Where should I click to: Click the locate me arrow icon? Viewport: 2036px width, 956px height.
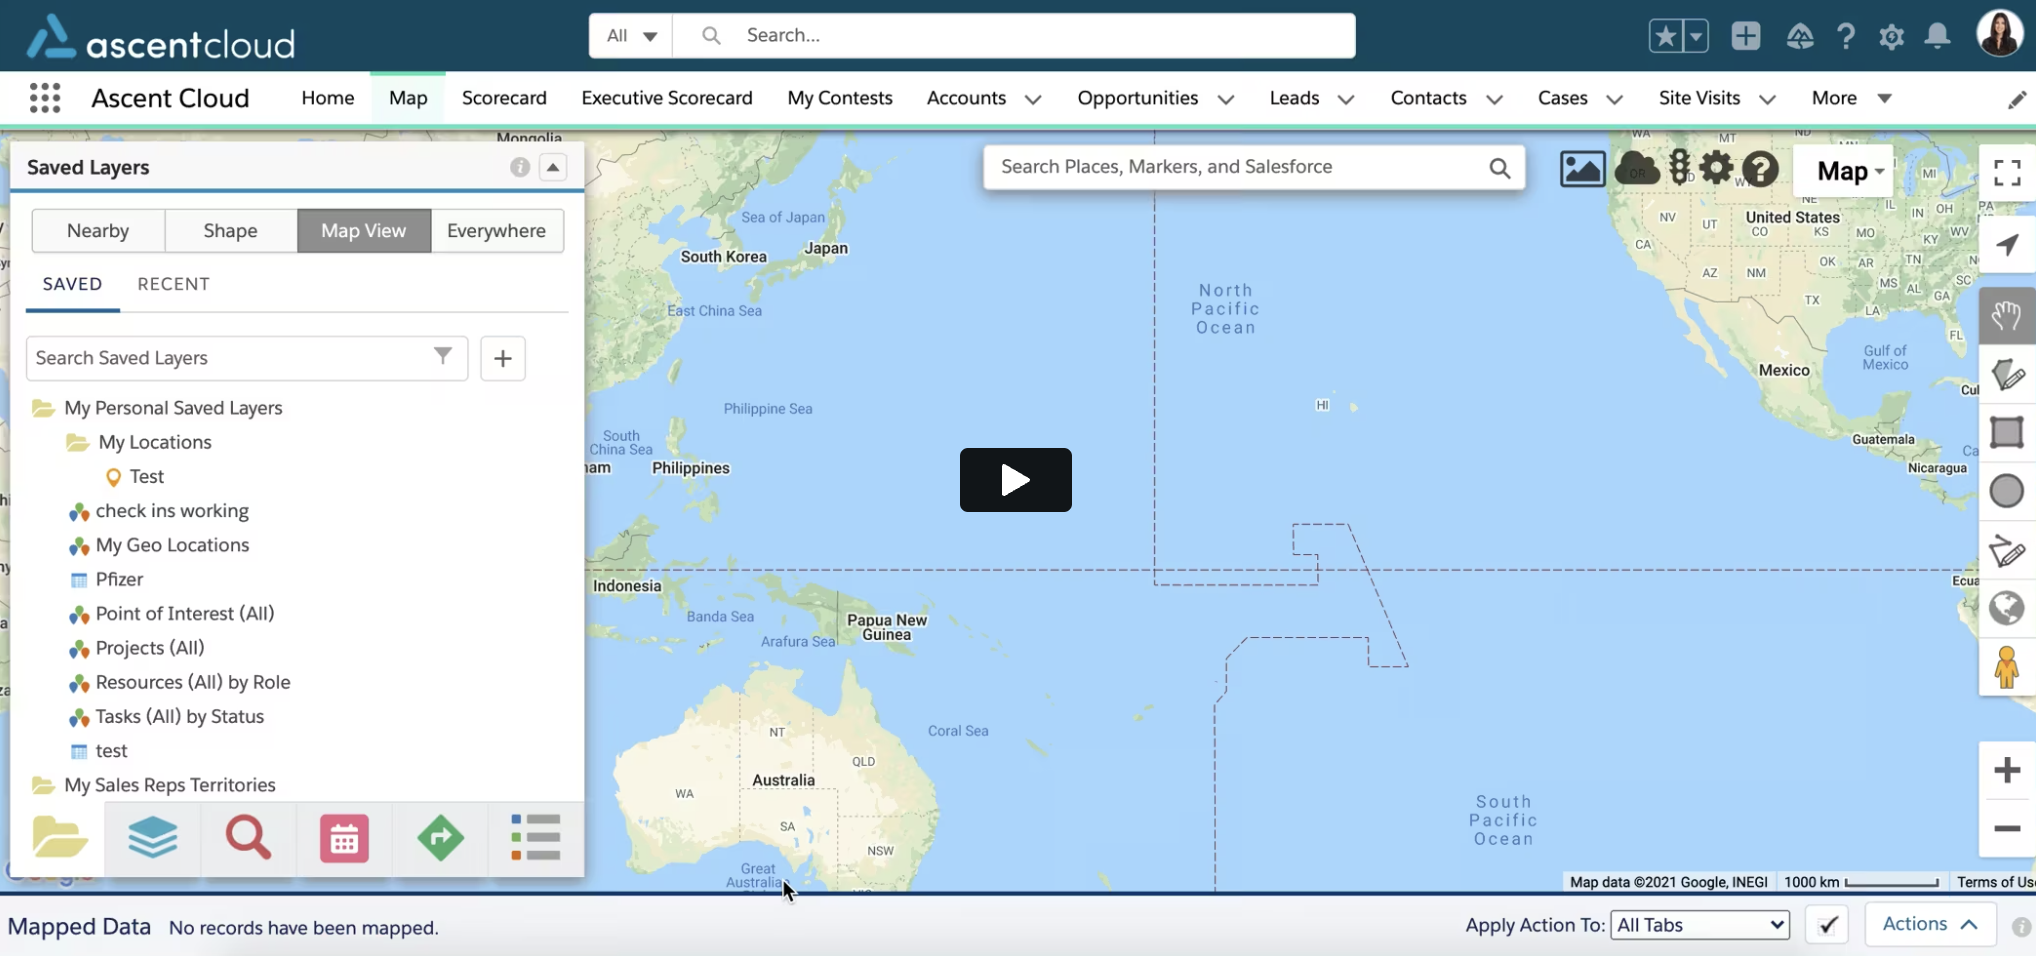(x=2007, y=244)
